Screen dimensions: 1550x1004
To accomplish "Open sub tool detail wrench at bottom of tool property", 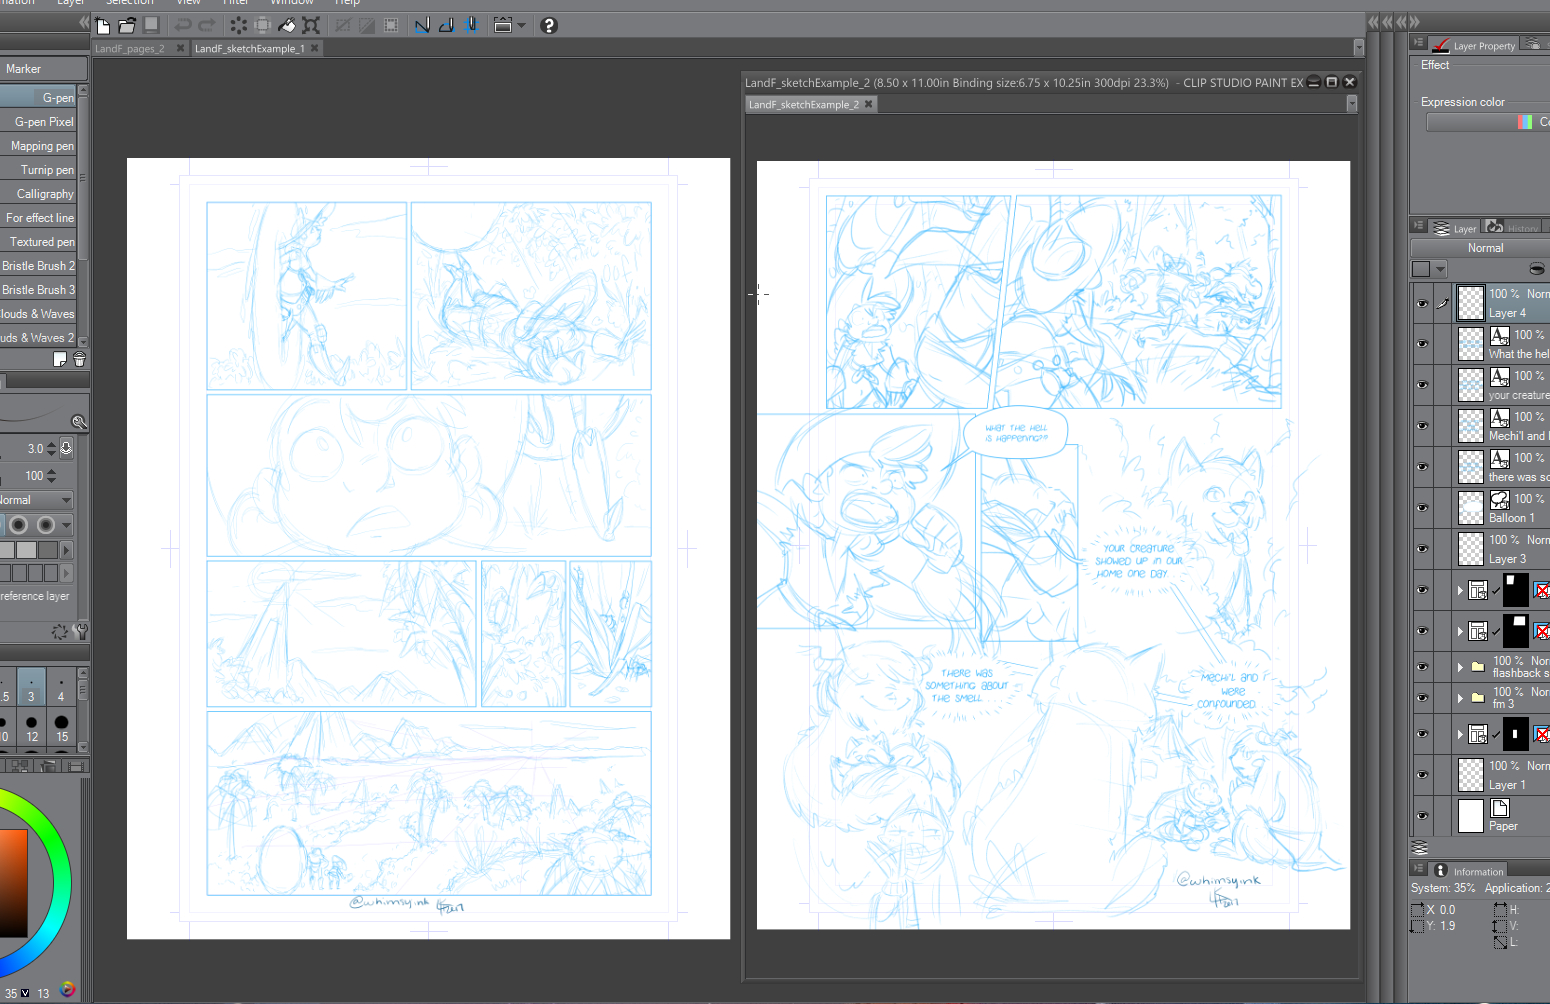I will click(x=80, y=631).
